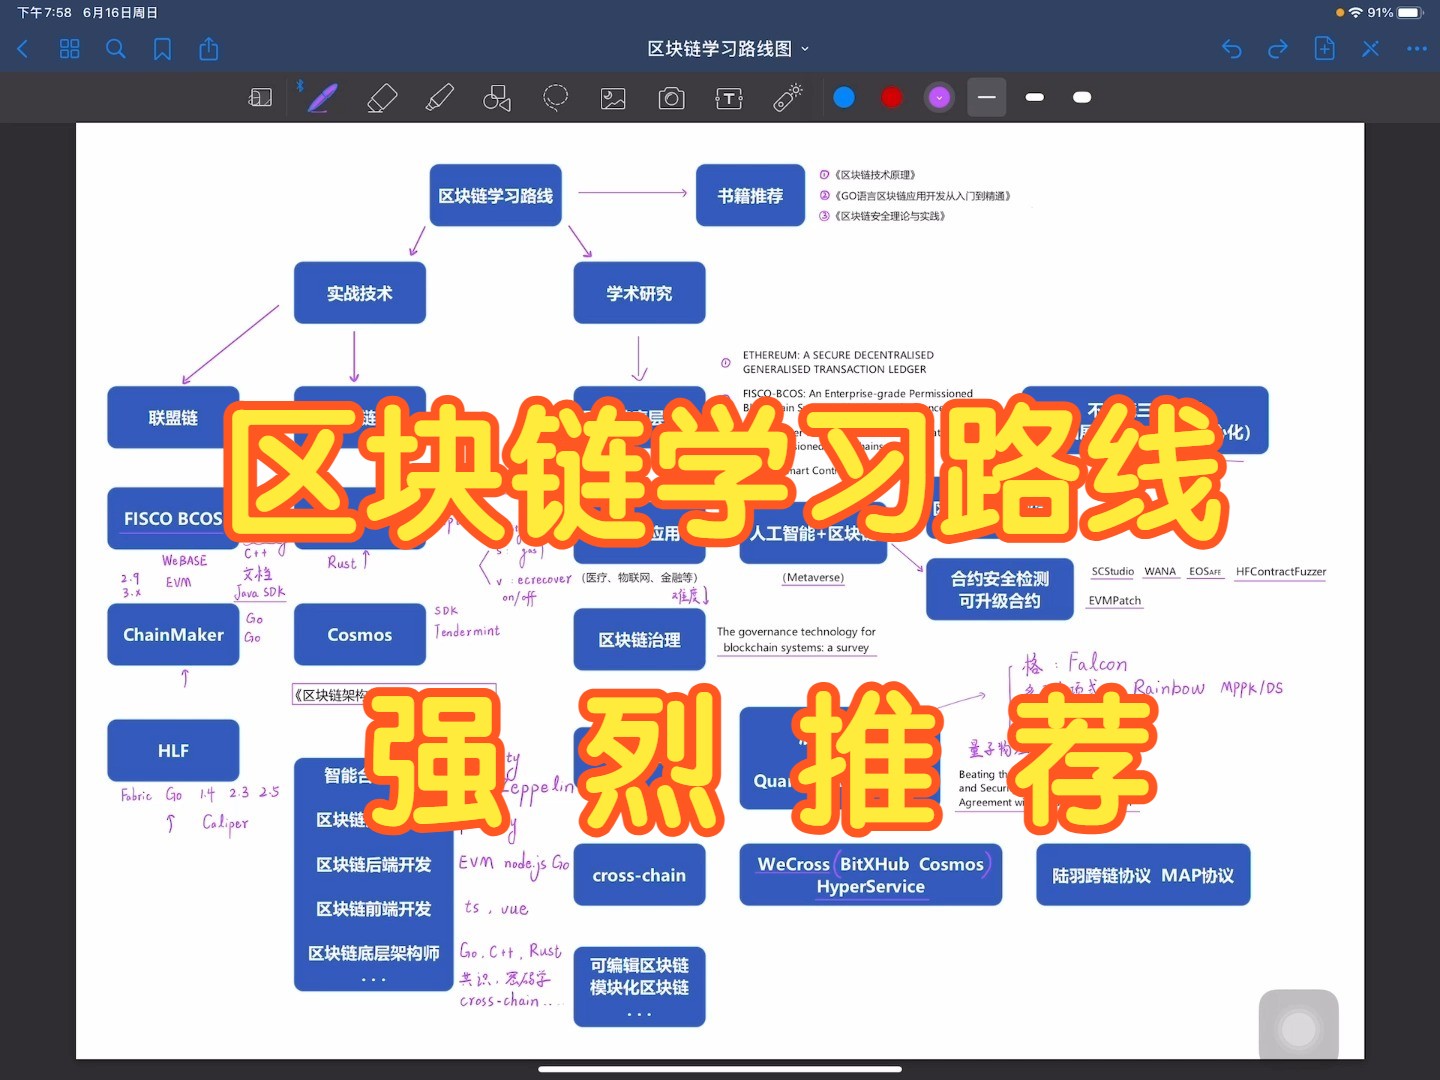The height and width of the screenshot is (1080, 1440).
Task: Select the Image insert tool
Action: coord(613,98)
